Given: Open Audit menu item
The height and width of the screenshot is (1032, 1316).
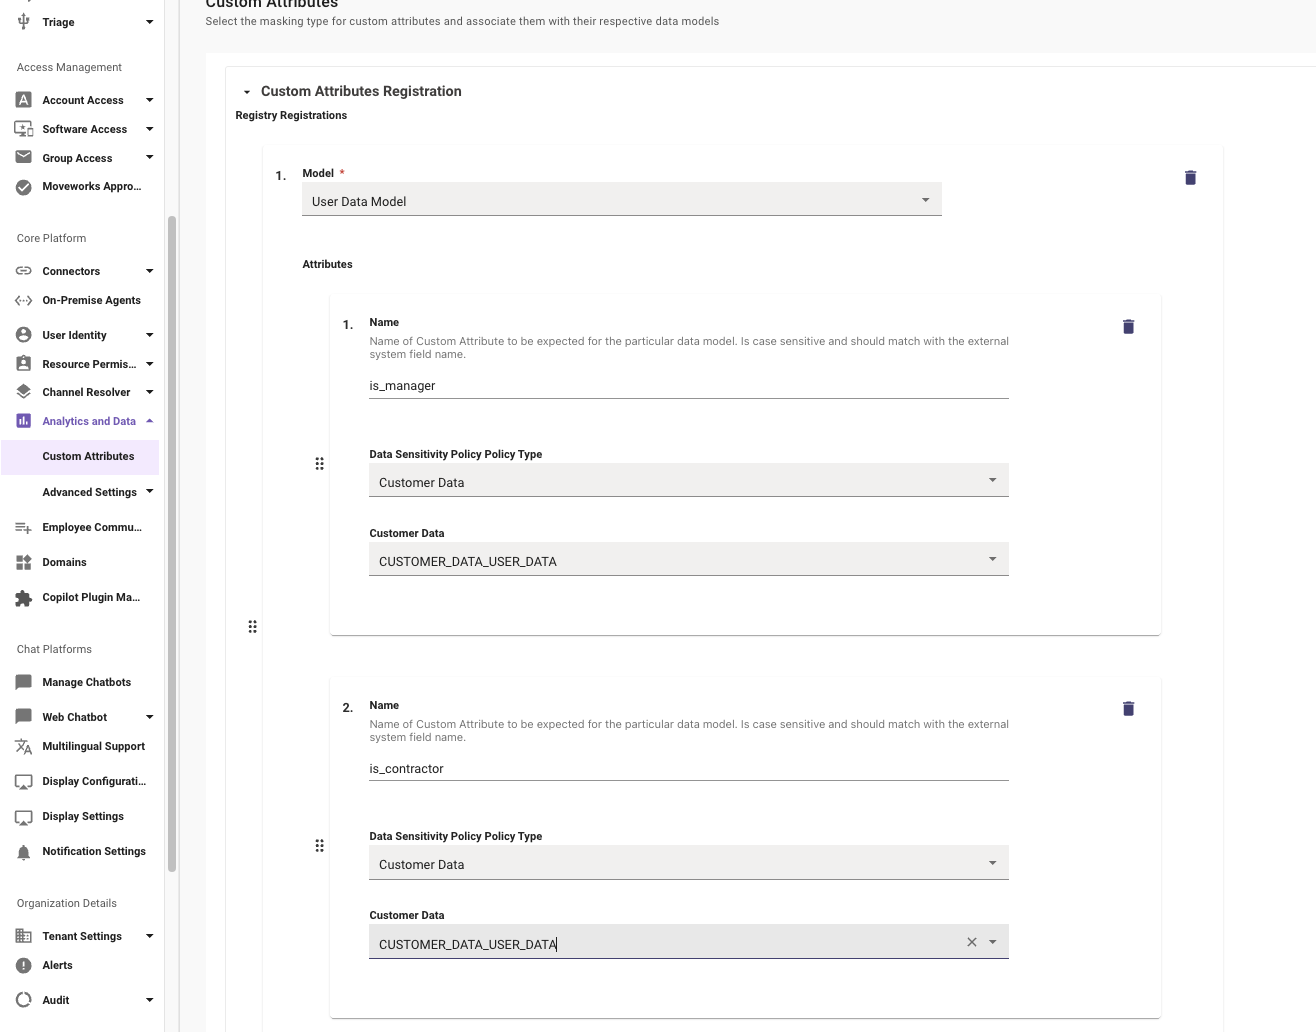Looking at the screenshot, I should click(55, 1000).
